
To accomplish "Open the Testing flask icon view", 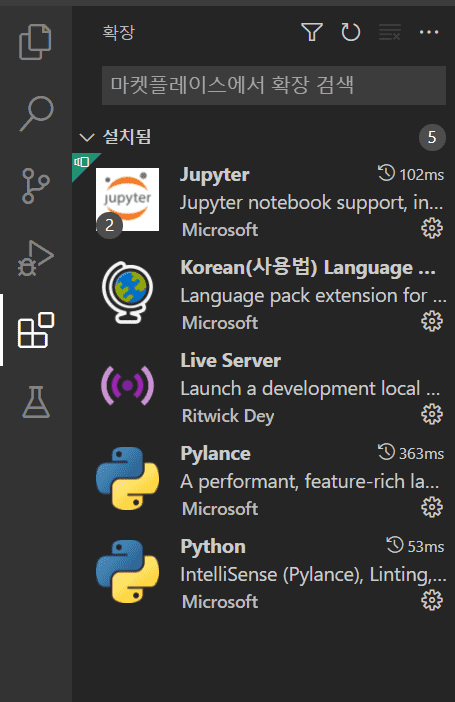I will pos(36,402).
